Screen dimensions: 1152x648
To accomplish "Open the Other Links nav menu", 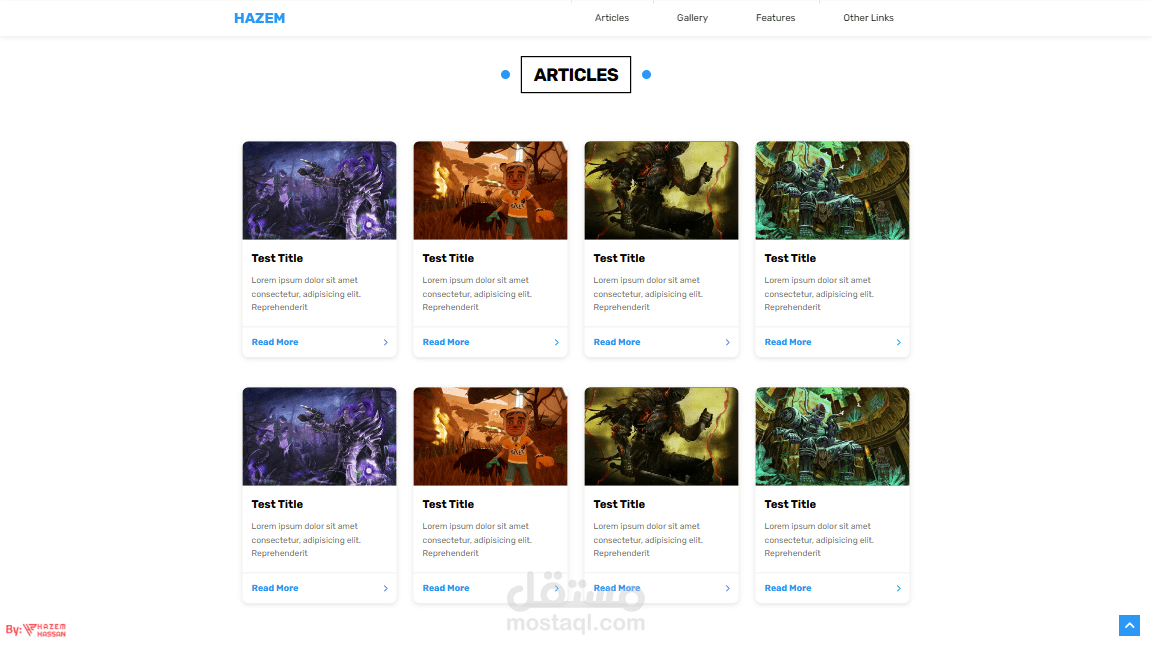I will pyautogui.click(x=868, y=18).
